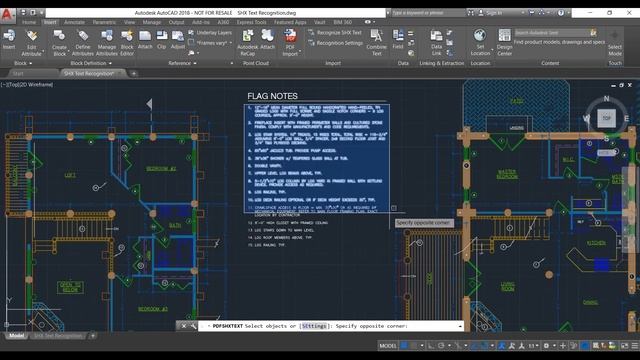
Task: Switch to the Manage ribbon tab
Action: 152,22
